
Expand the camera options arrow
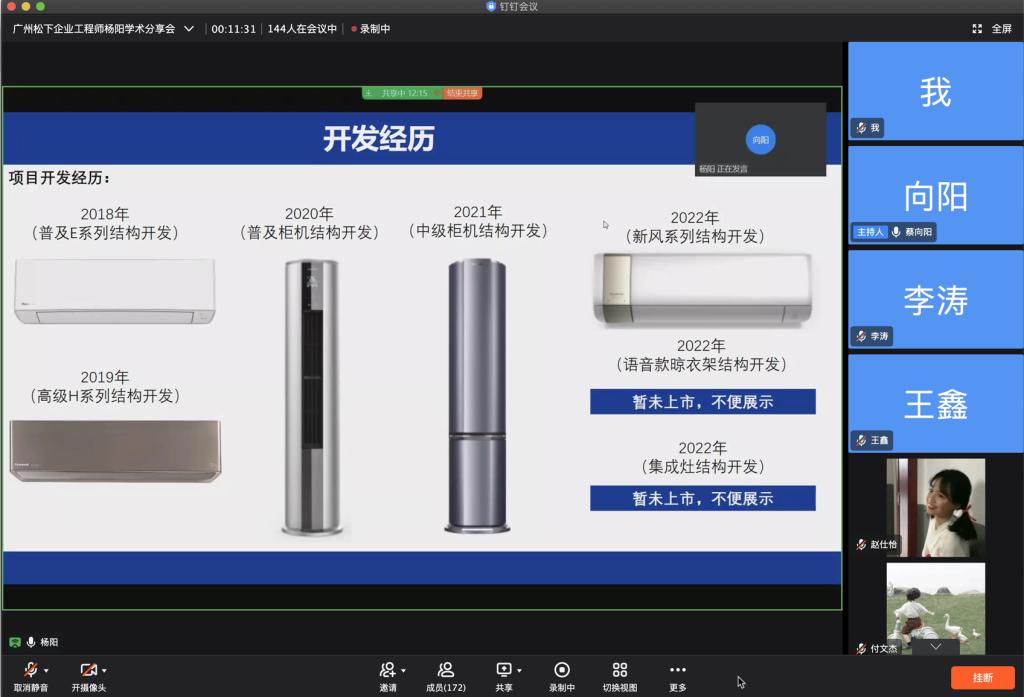point(104,671)
